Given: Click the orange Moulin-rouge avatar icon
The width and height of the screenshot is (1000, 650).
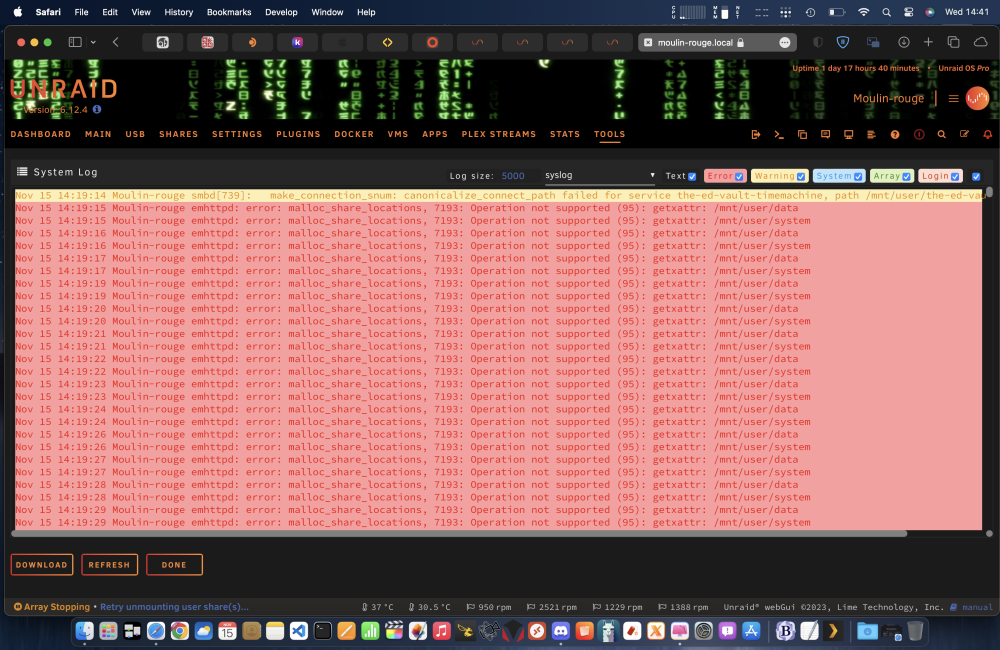Looking at the screenshot, I should coord(977,98).
